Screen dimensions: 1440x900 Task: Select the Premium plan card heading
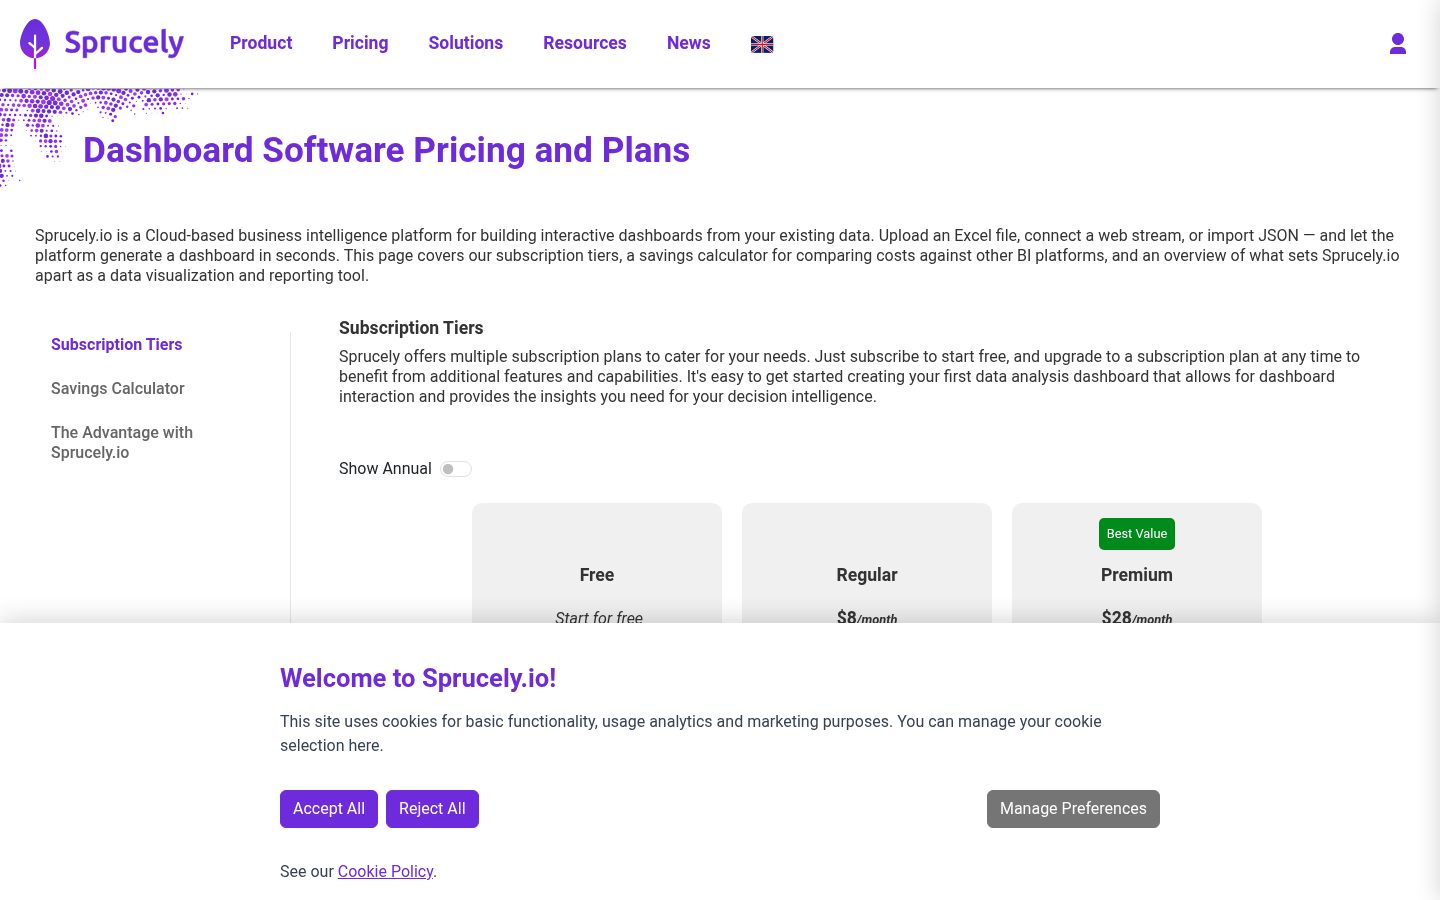(1137, 575)
